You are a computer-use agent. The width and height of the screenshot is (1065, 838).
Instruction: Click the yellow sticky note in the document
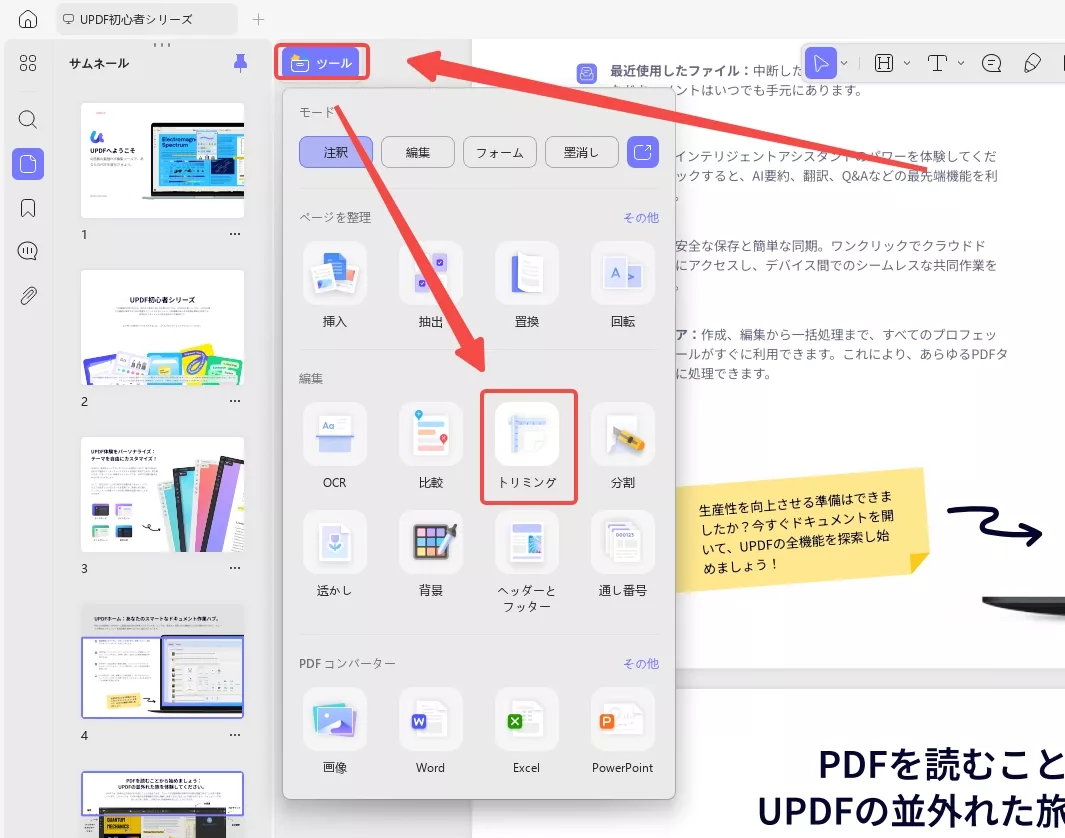coord(801,531)
